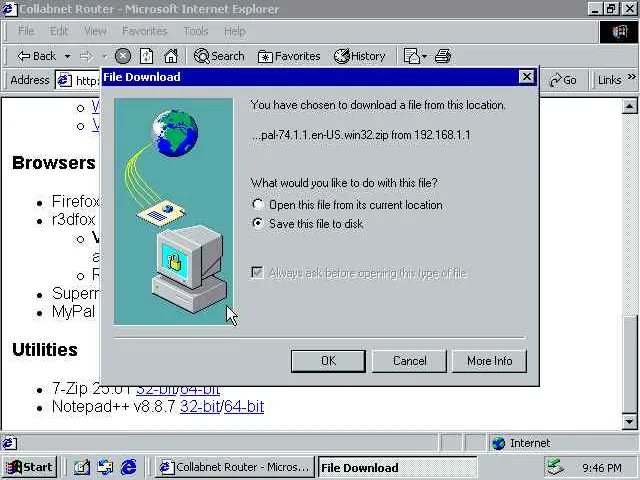
Task: Go to the Home page icon
Action: point(171,56)
